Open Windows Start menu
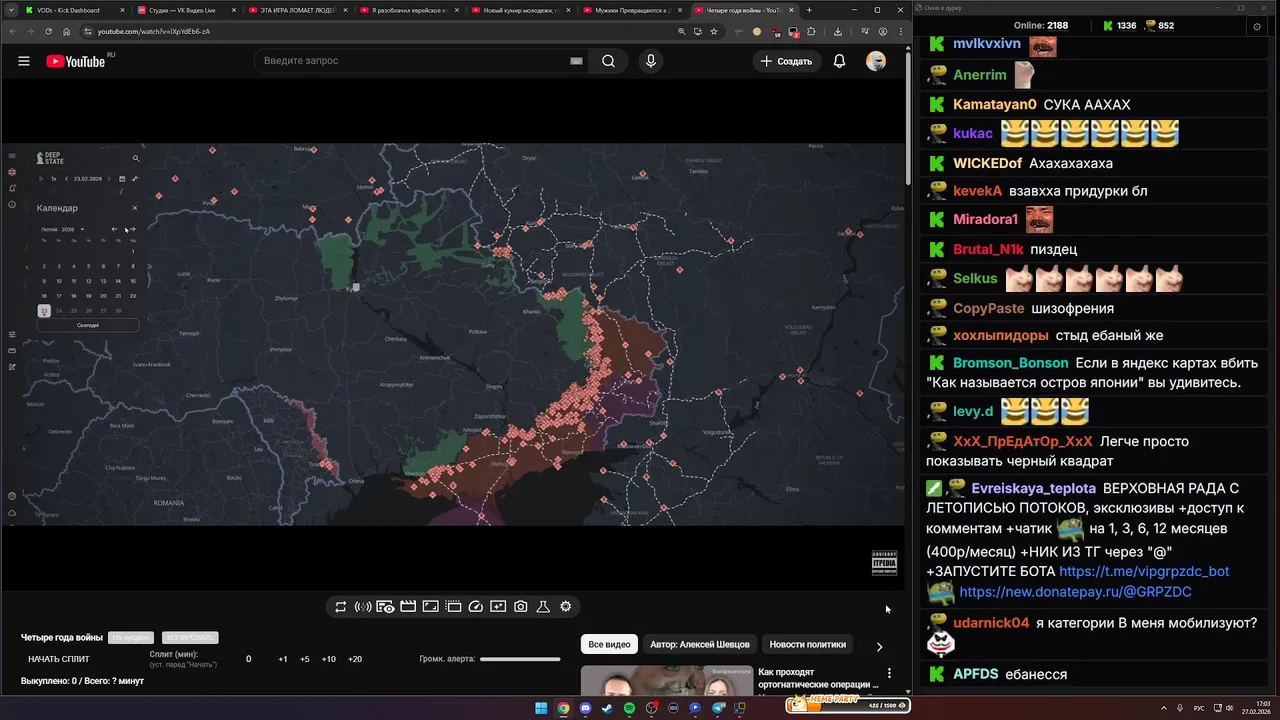Screen dimensions: 1280x720 coord(541,708)
